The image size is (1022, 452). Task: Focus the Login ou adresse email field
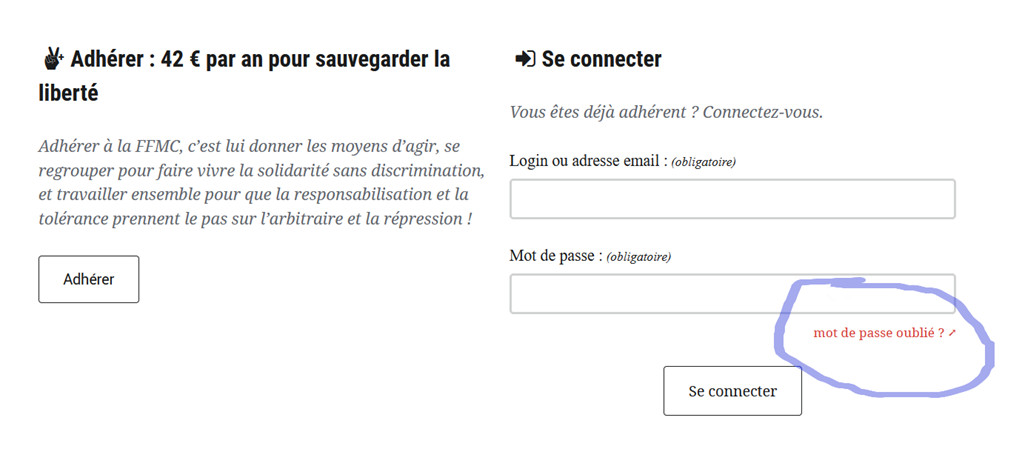(733, 199)
